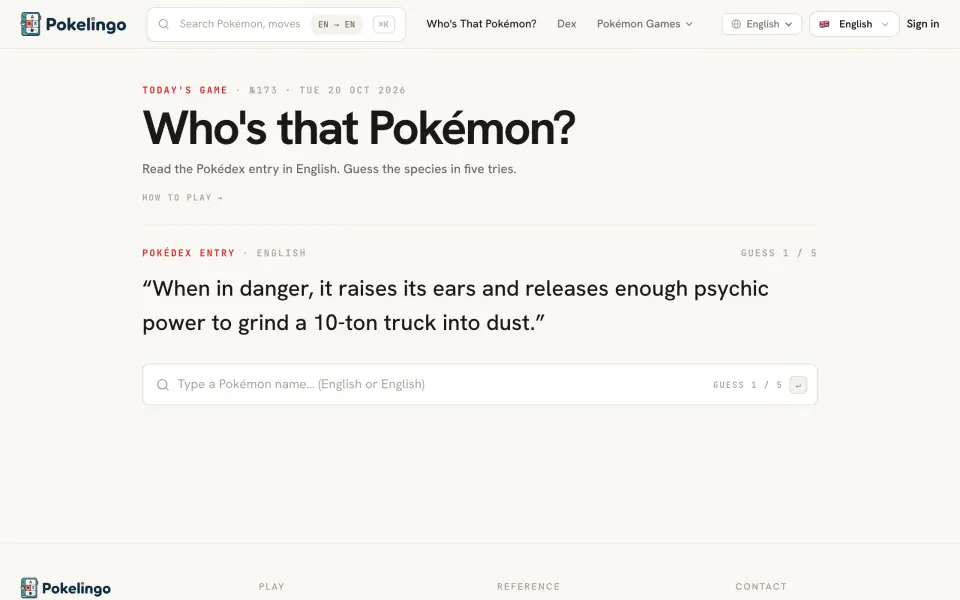Click the POKÉDEX ENTRY label
960x600 pixels.
click(x=189, y=253)
